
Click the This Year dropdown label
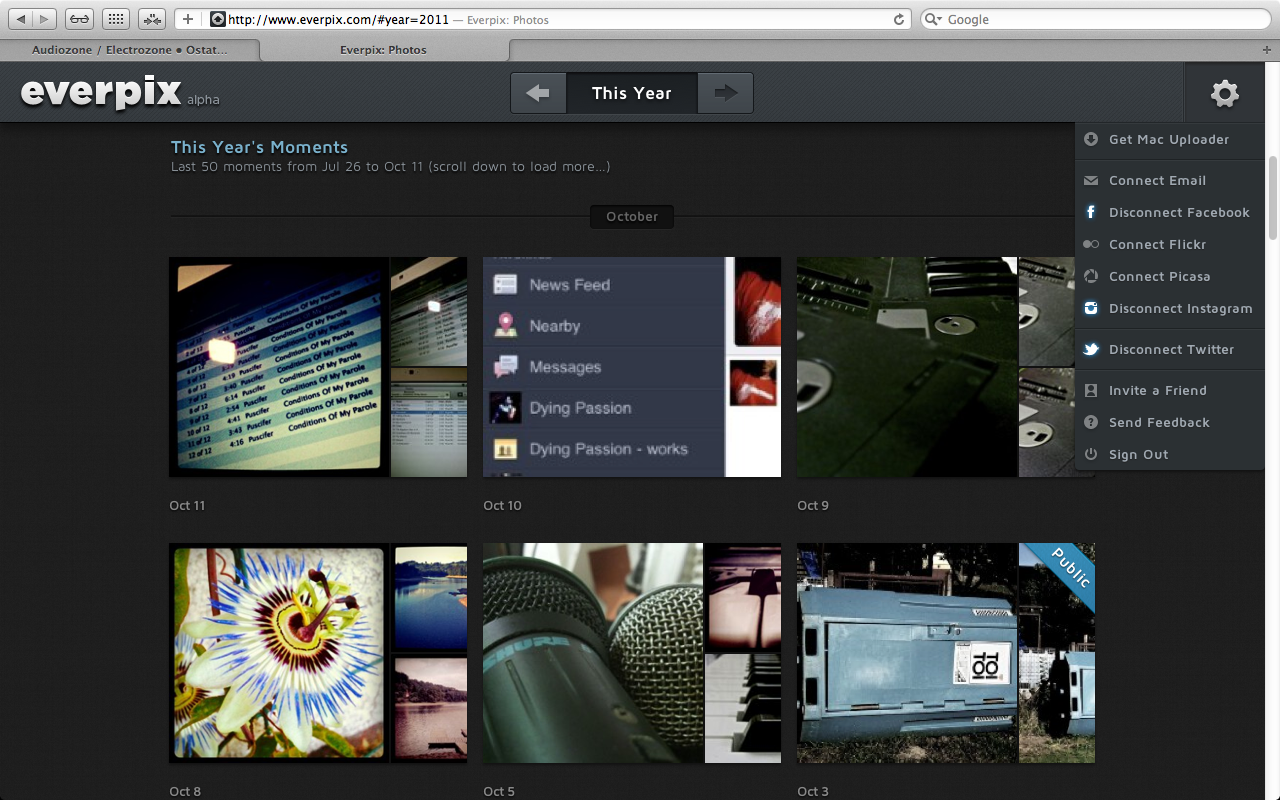pos(631,93)
